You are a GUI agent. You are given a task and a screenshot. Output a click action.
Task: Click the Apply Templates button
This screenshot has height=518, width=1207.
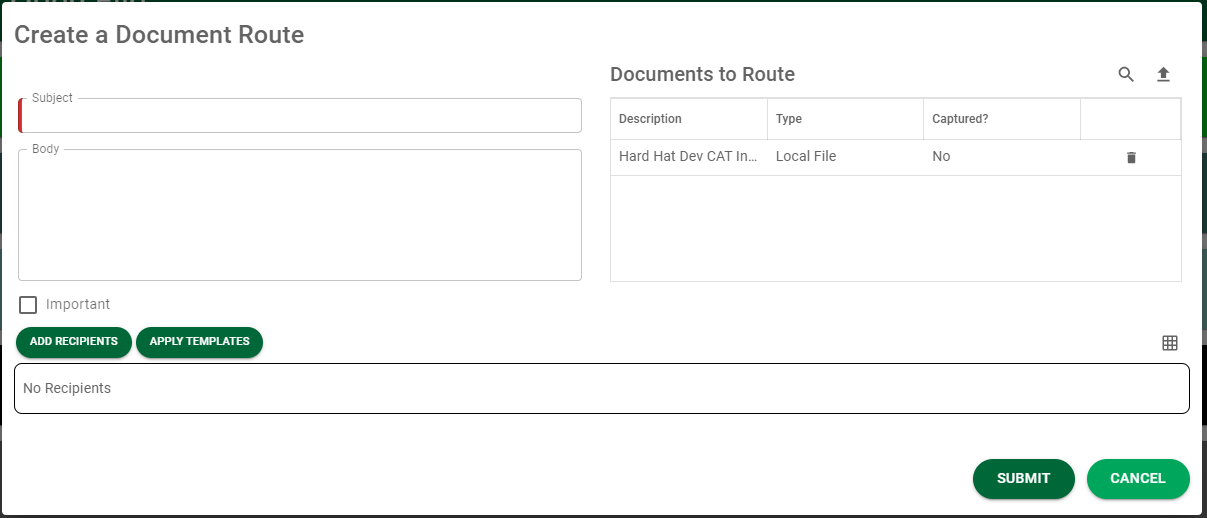[199, 342]
